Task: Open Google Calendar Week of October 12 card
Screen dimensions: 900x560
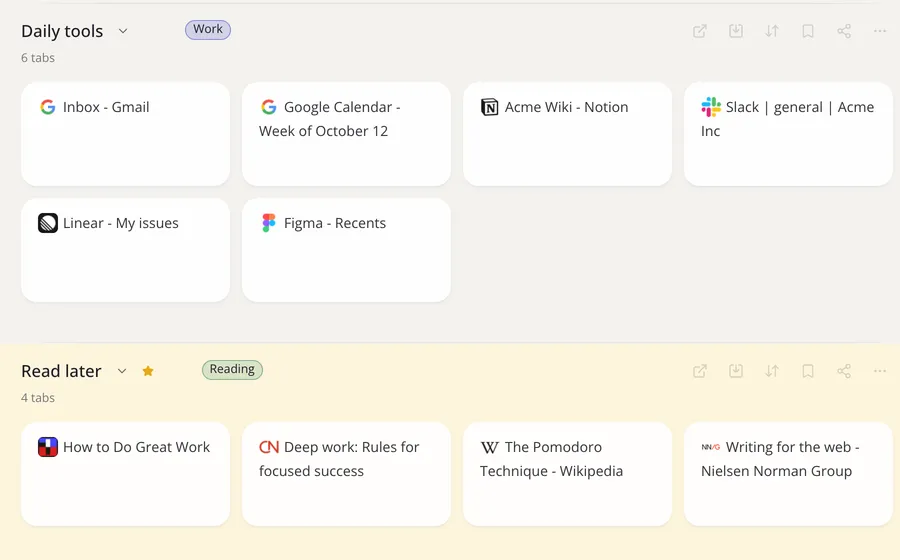Action: pyautogui.click(x=347, y=134)
